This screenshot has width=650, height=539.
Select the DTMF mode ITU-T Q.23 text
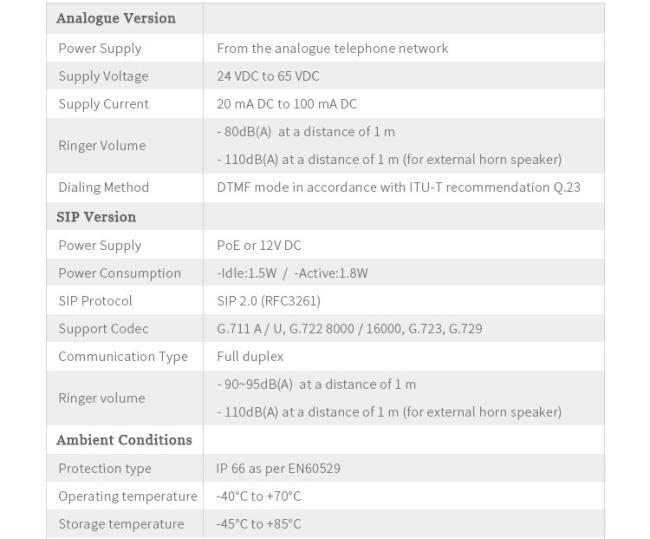(398, 187)
